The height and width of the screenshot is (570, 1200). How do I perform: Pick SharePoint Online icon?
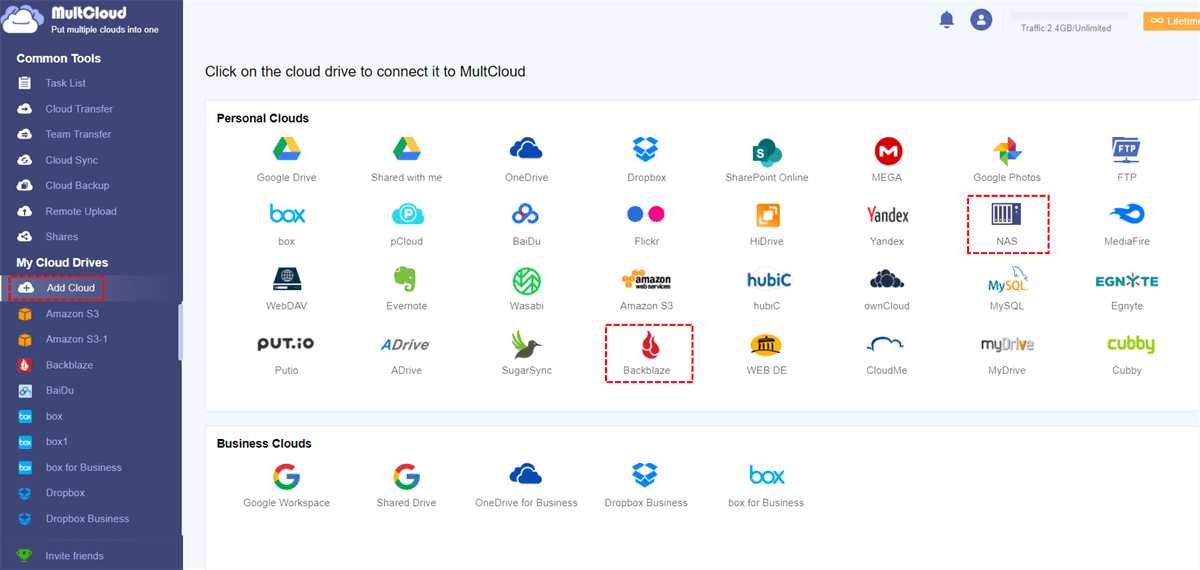(x=766, y=151)
